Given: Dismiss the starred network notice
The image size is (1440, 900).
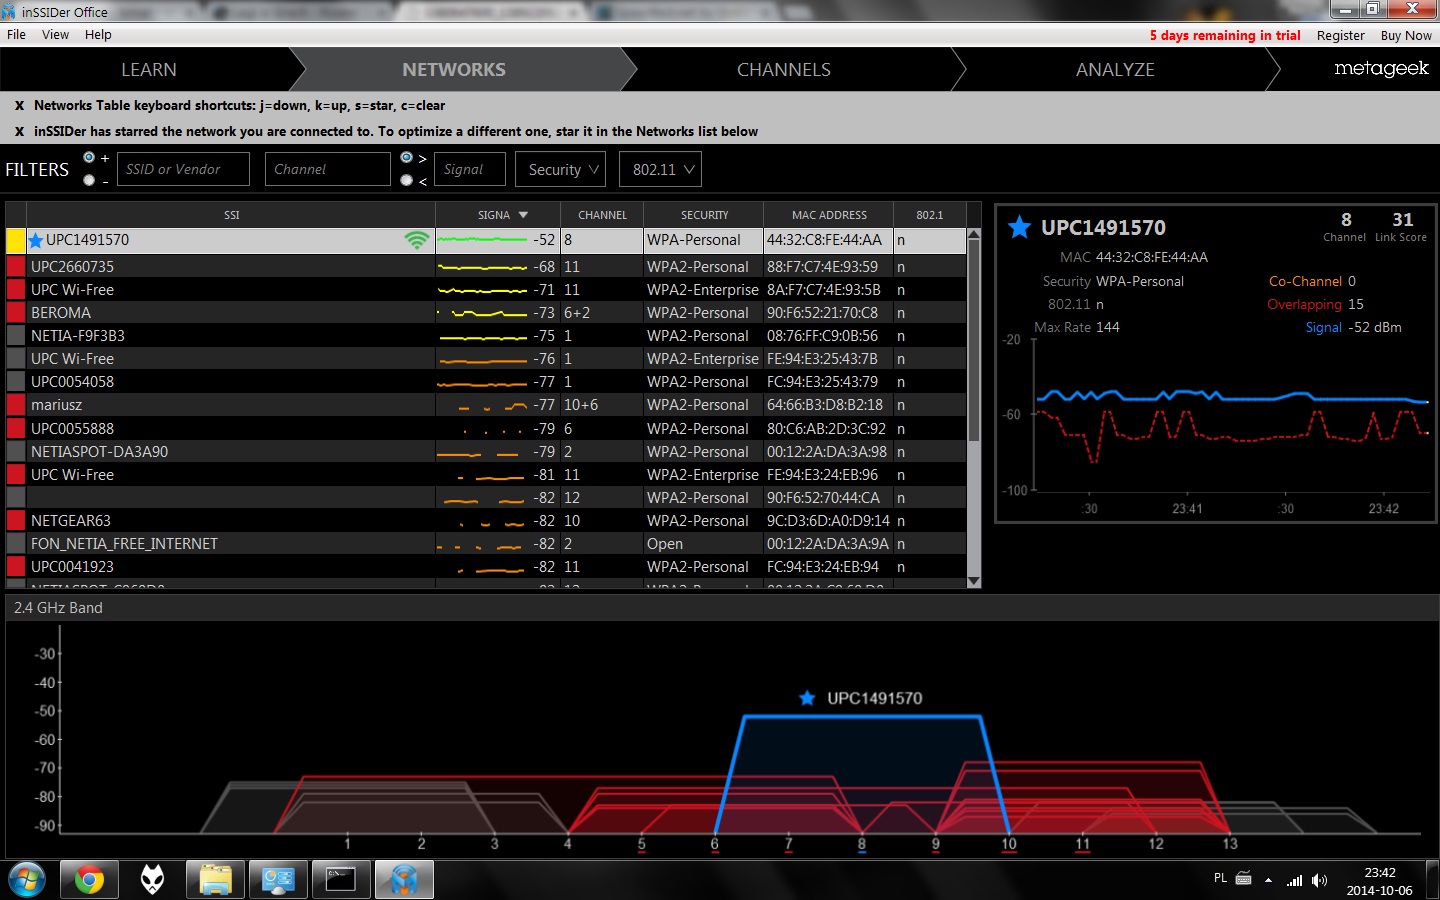Looking at the screenshot, I should [x=19, y=131].
